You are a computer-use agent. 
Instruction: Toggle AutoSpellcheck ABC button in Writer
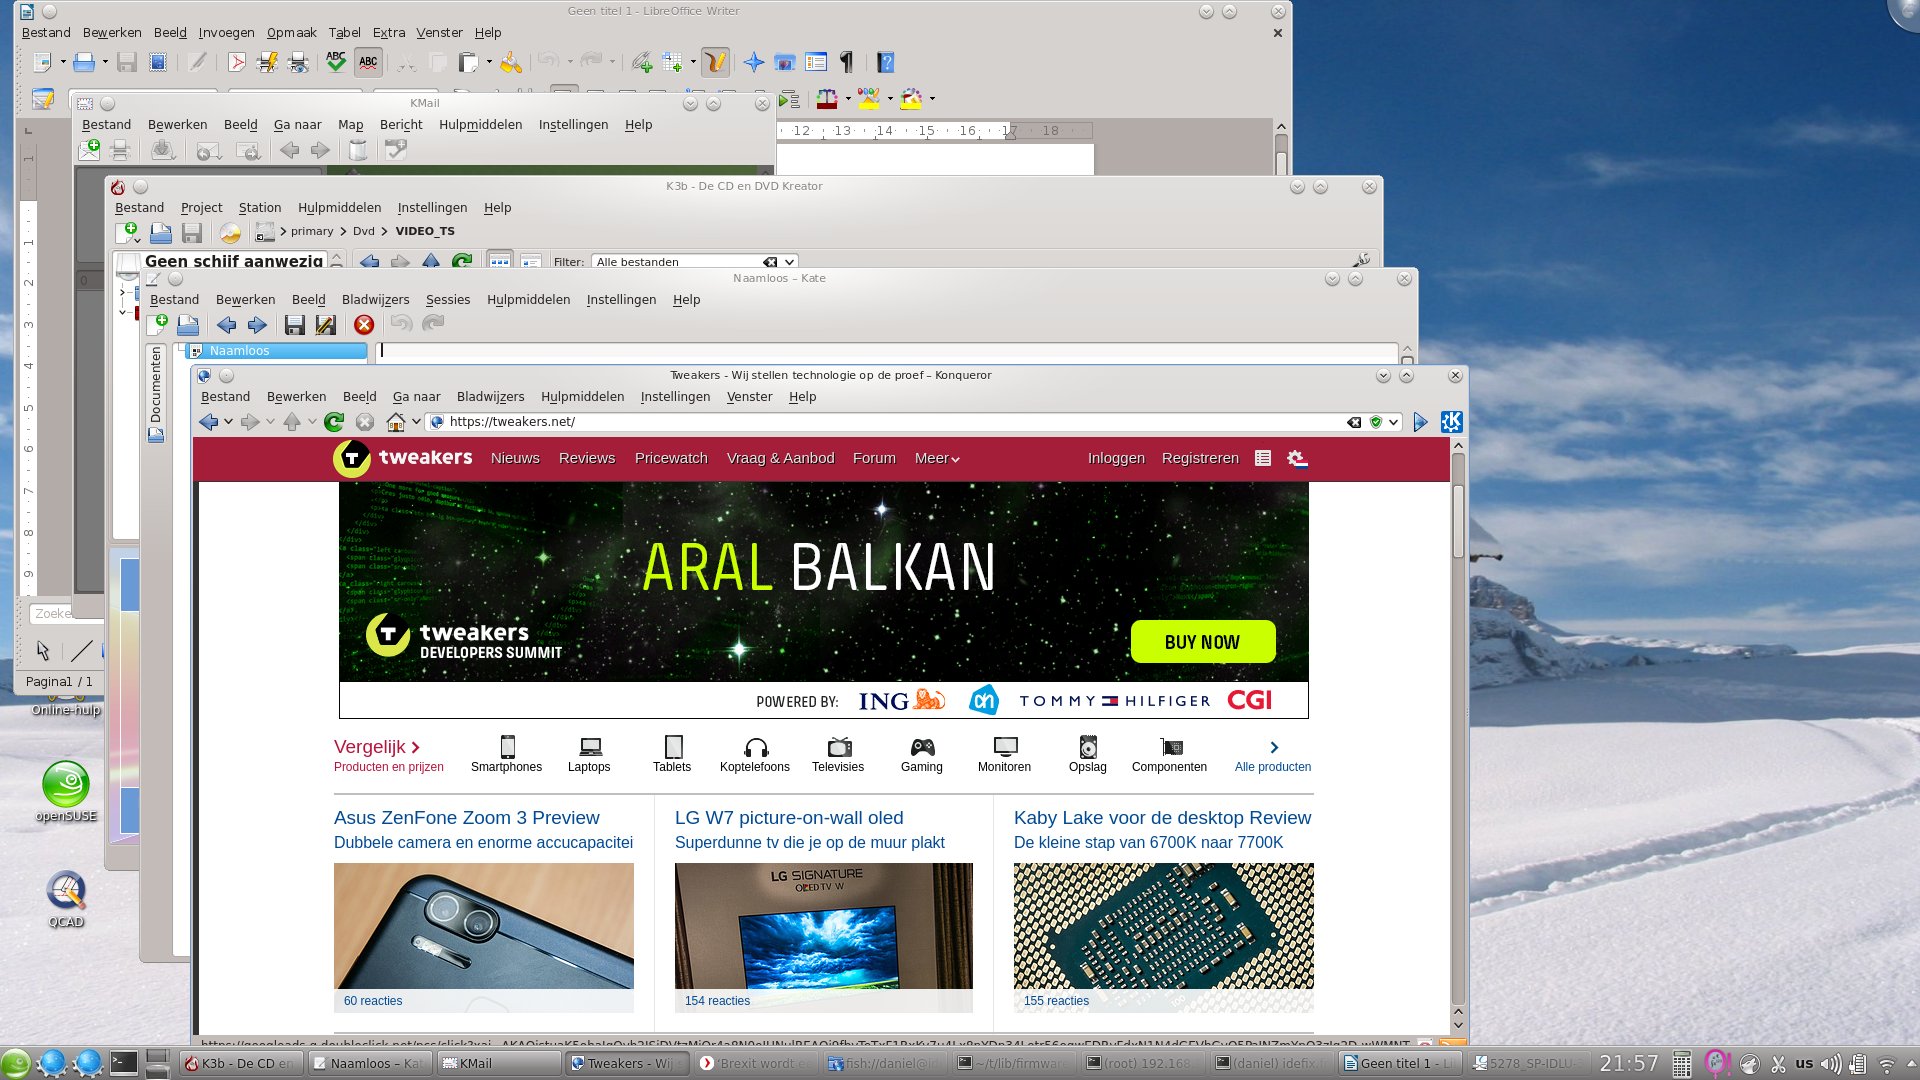368,62
